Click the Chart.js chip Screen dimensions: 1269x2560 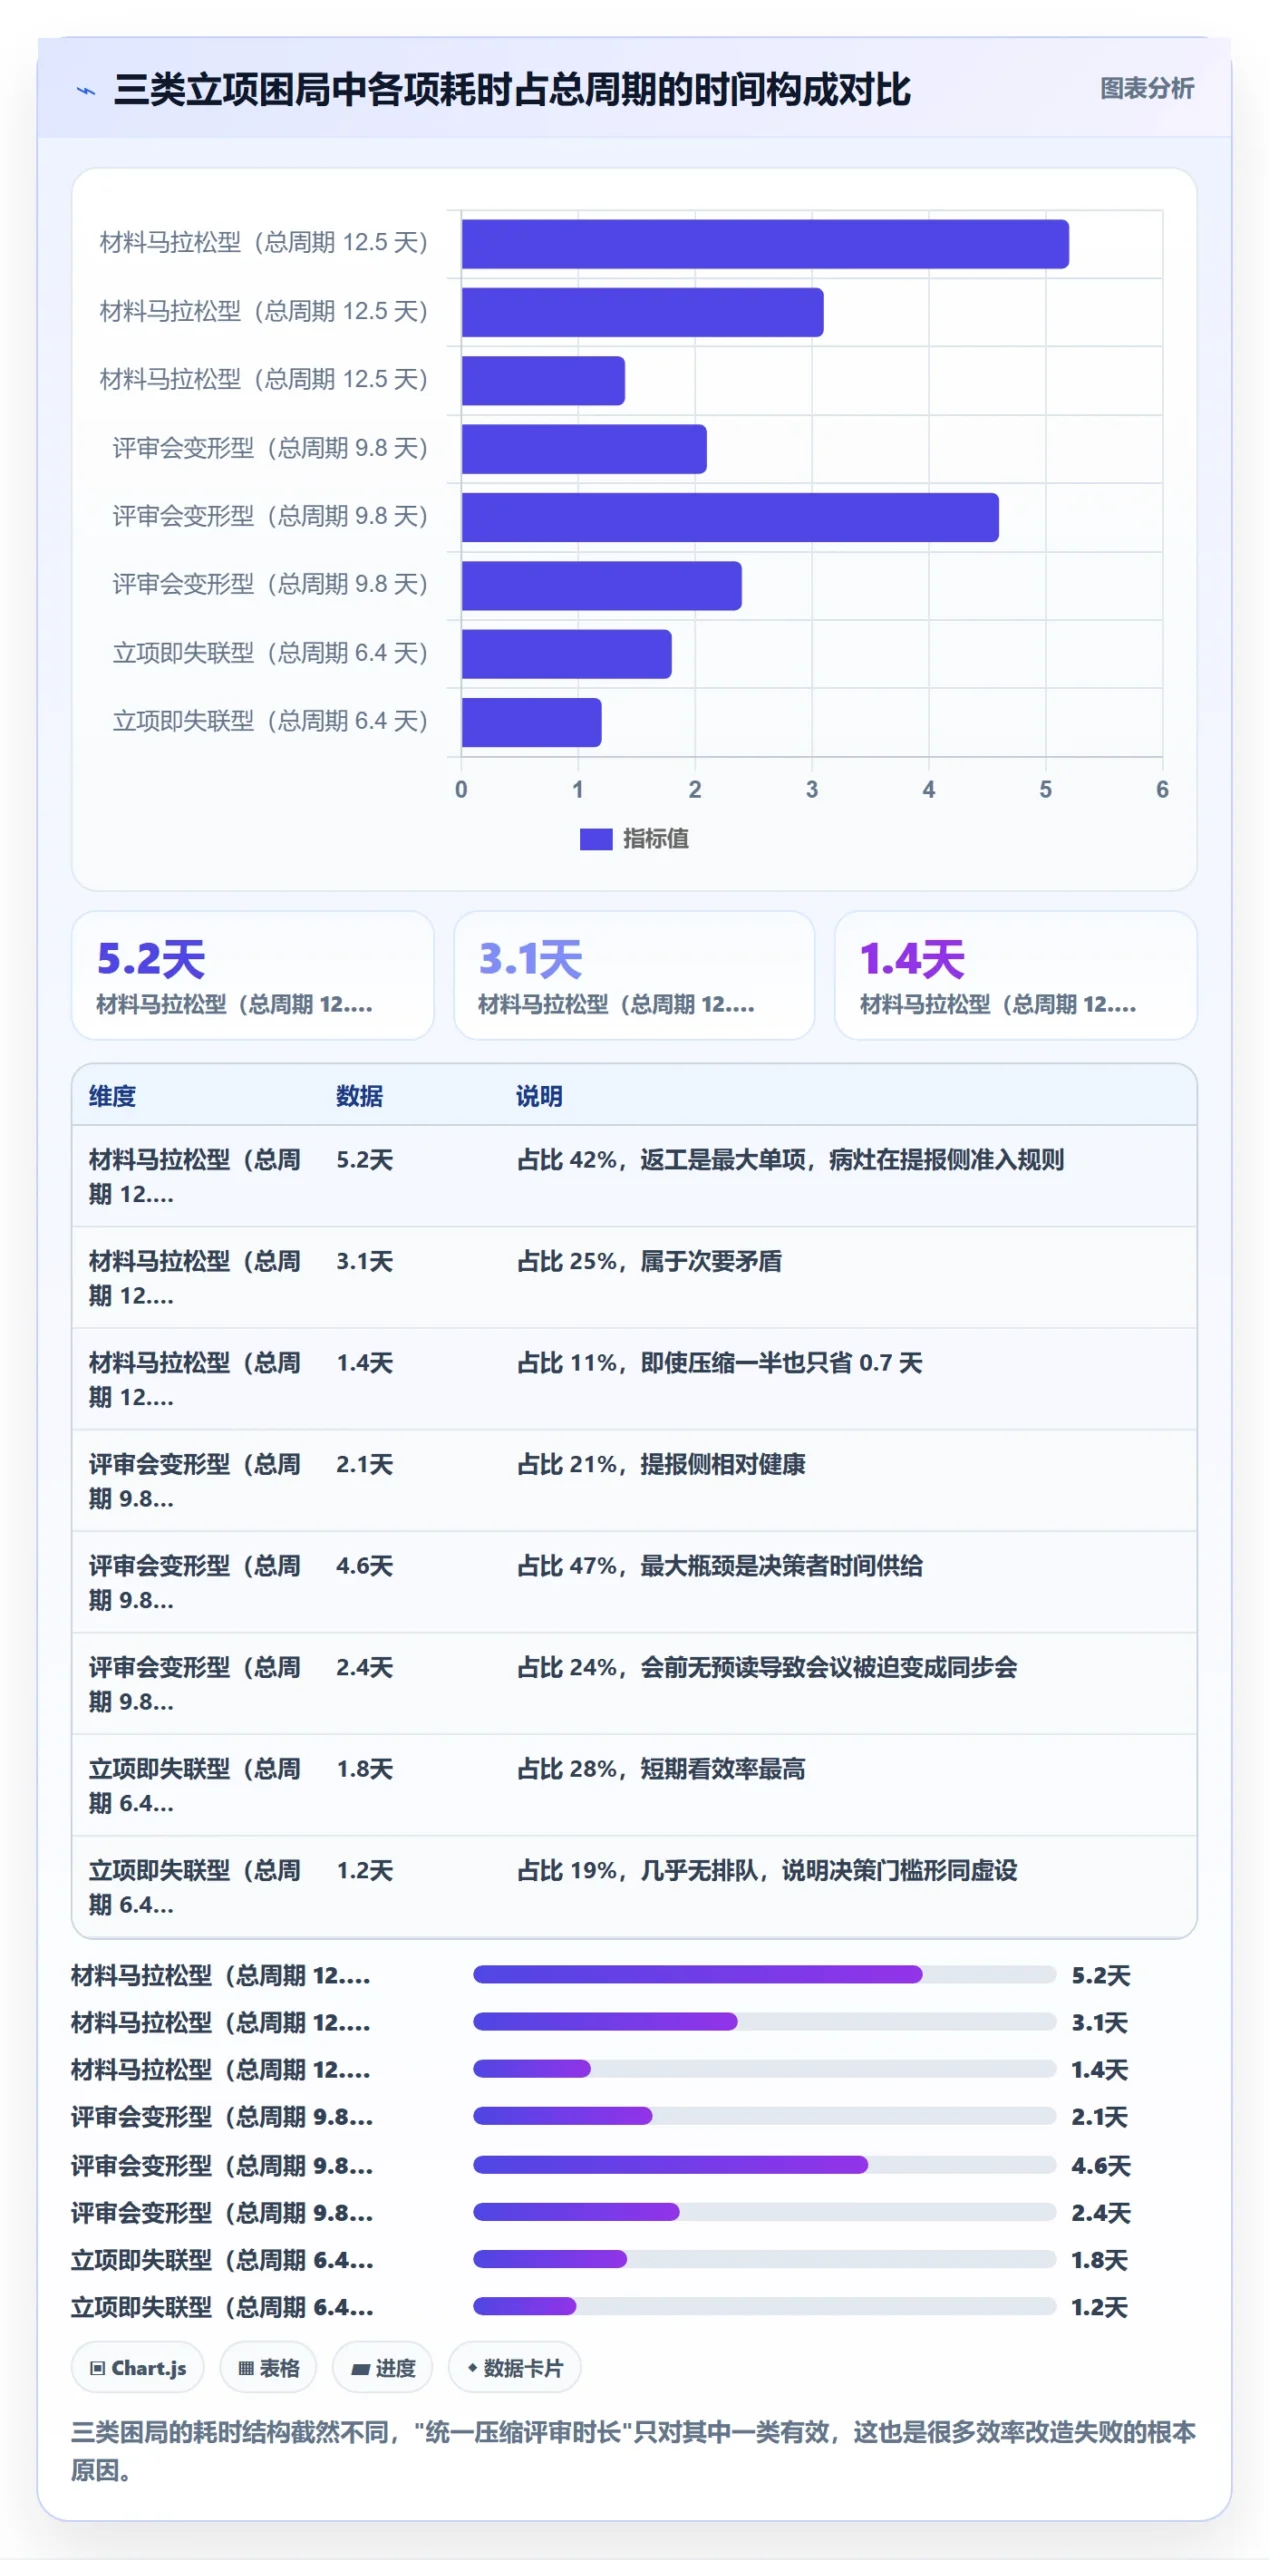[137, 2368]
